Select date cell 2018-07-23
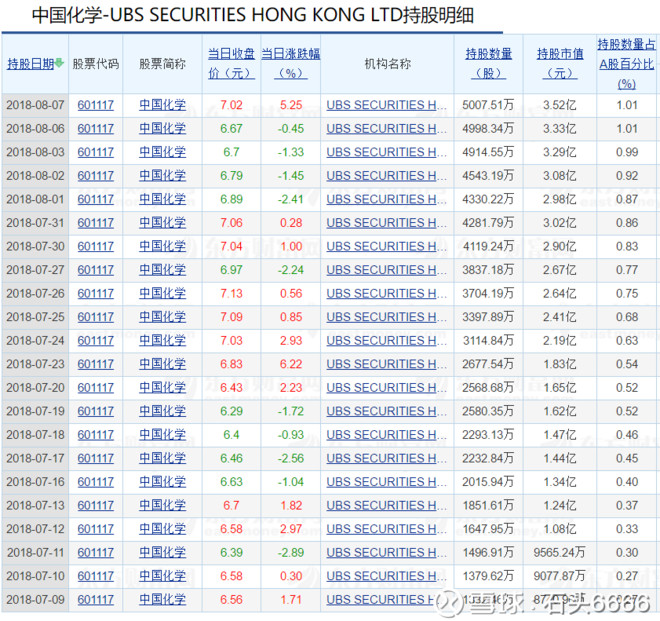The image size is (660, 621). click(x=35, y=364)
